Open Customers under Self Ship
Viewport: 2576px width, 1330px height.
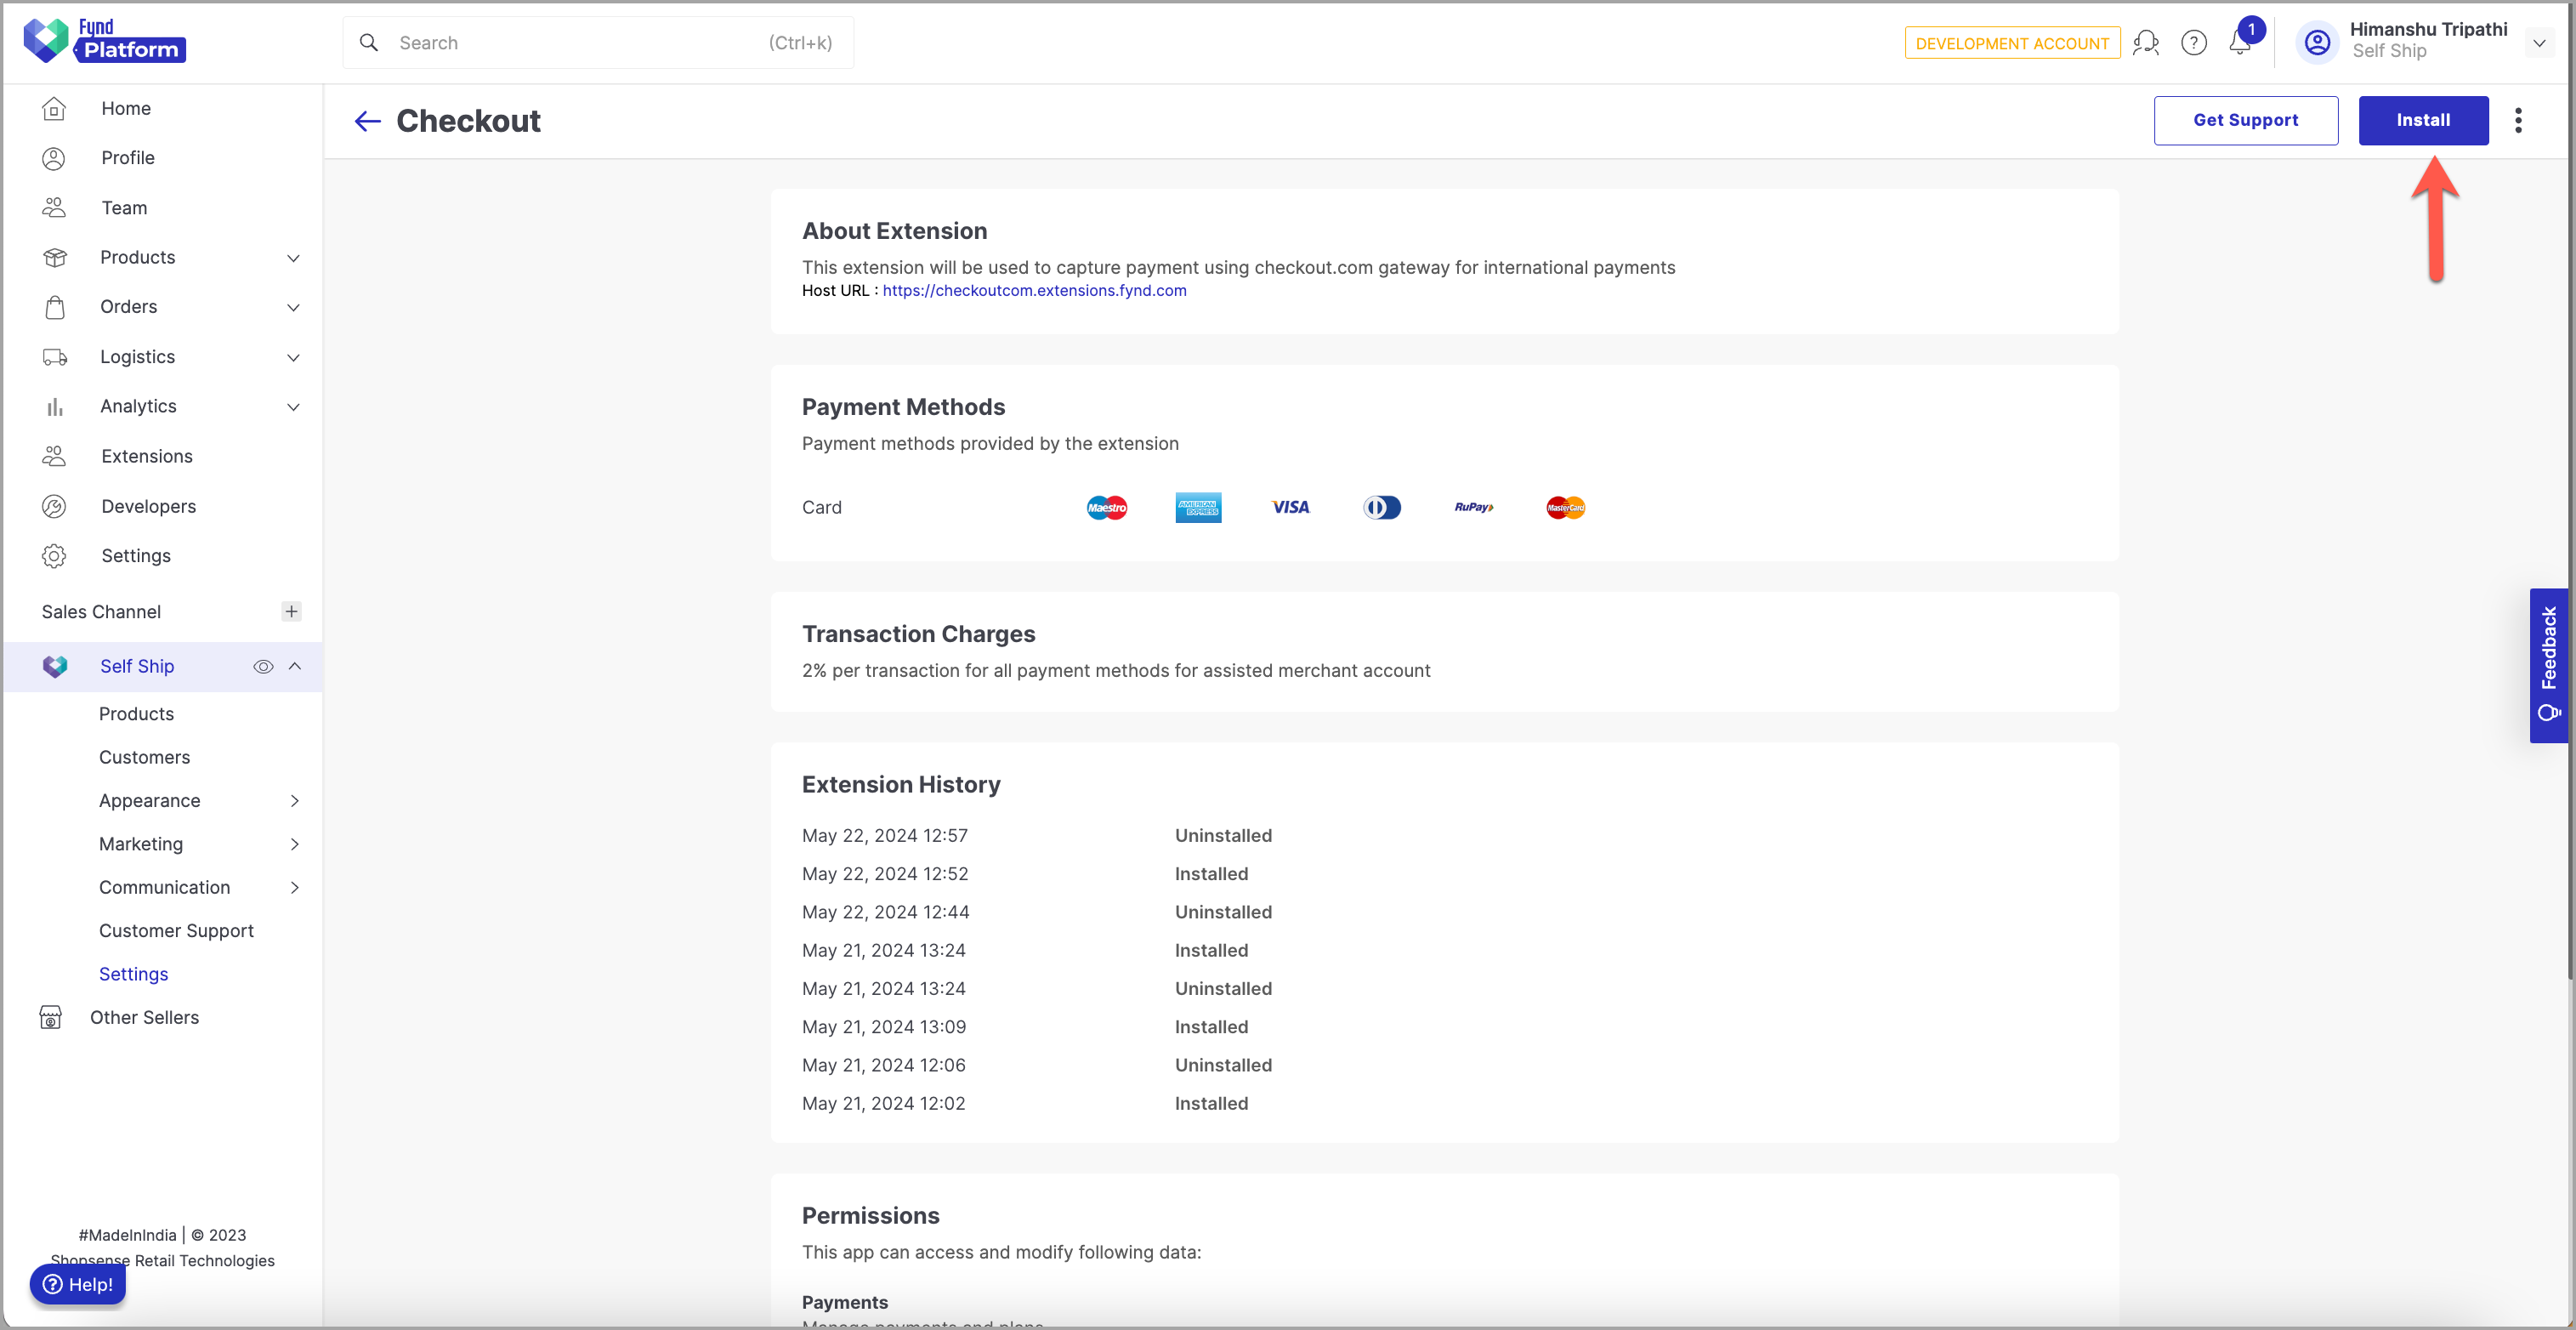[x=144, y=757]
